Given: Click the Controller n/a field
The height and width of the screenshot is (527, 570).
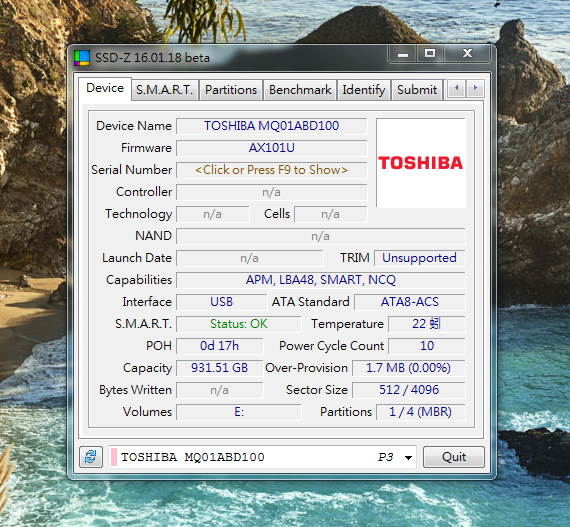Looking at the screenshot, I should point(272,192).
